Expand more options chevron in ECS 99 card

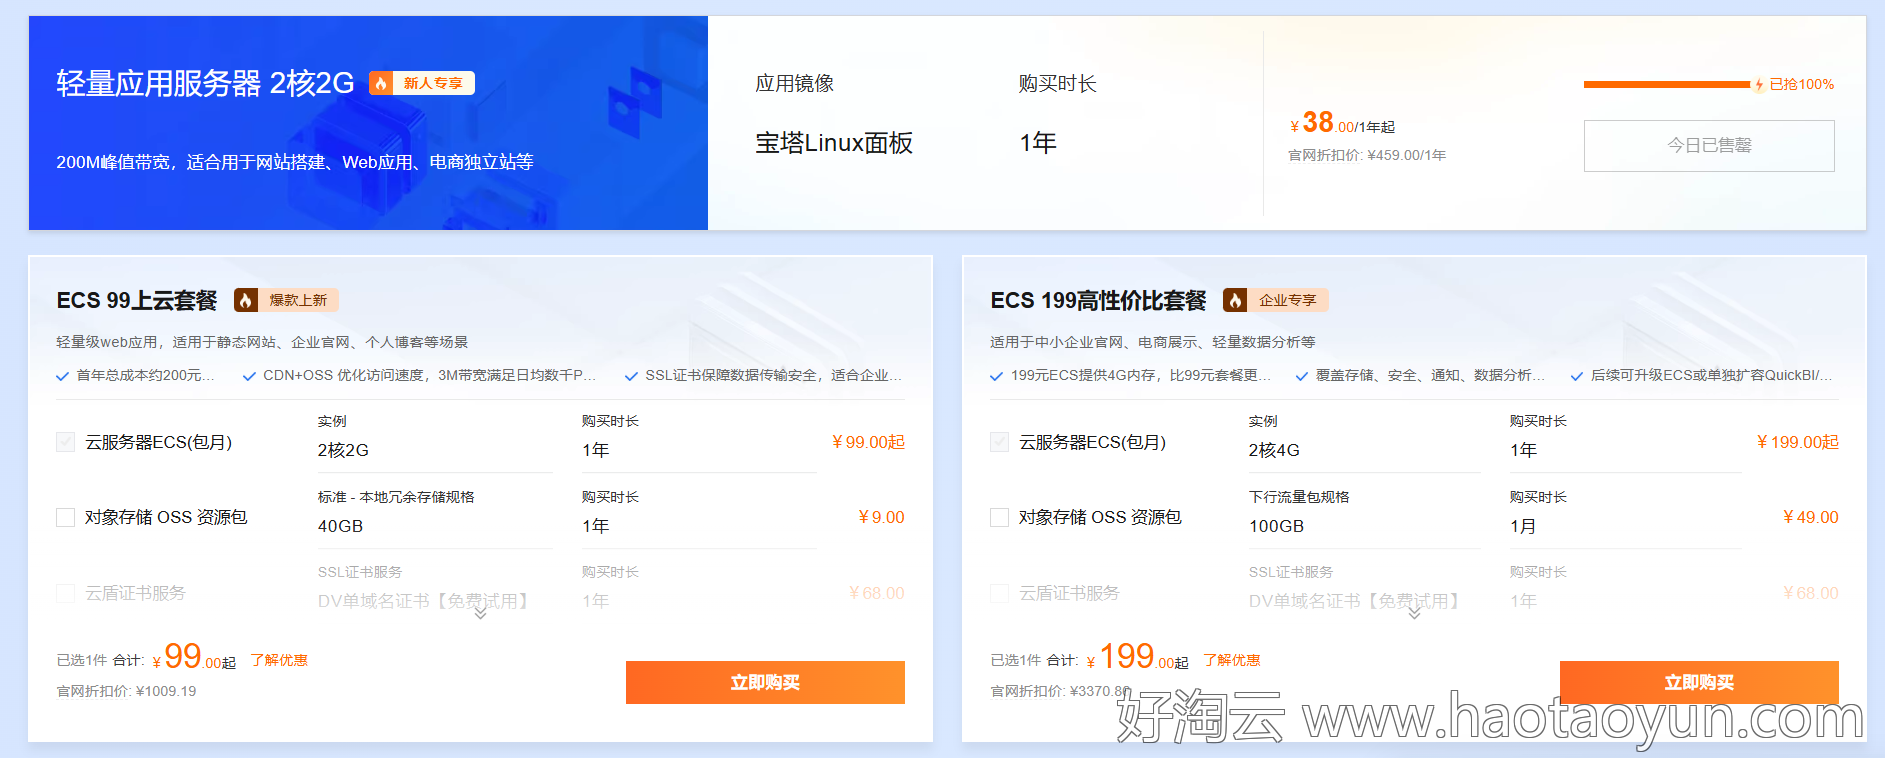[481, 613]
